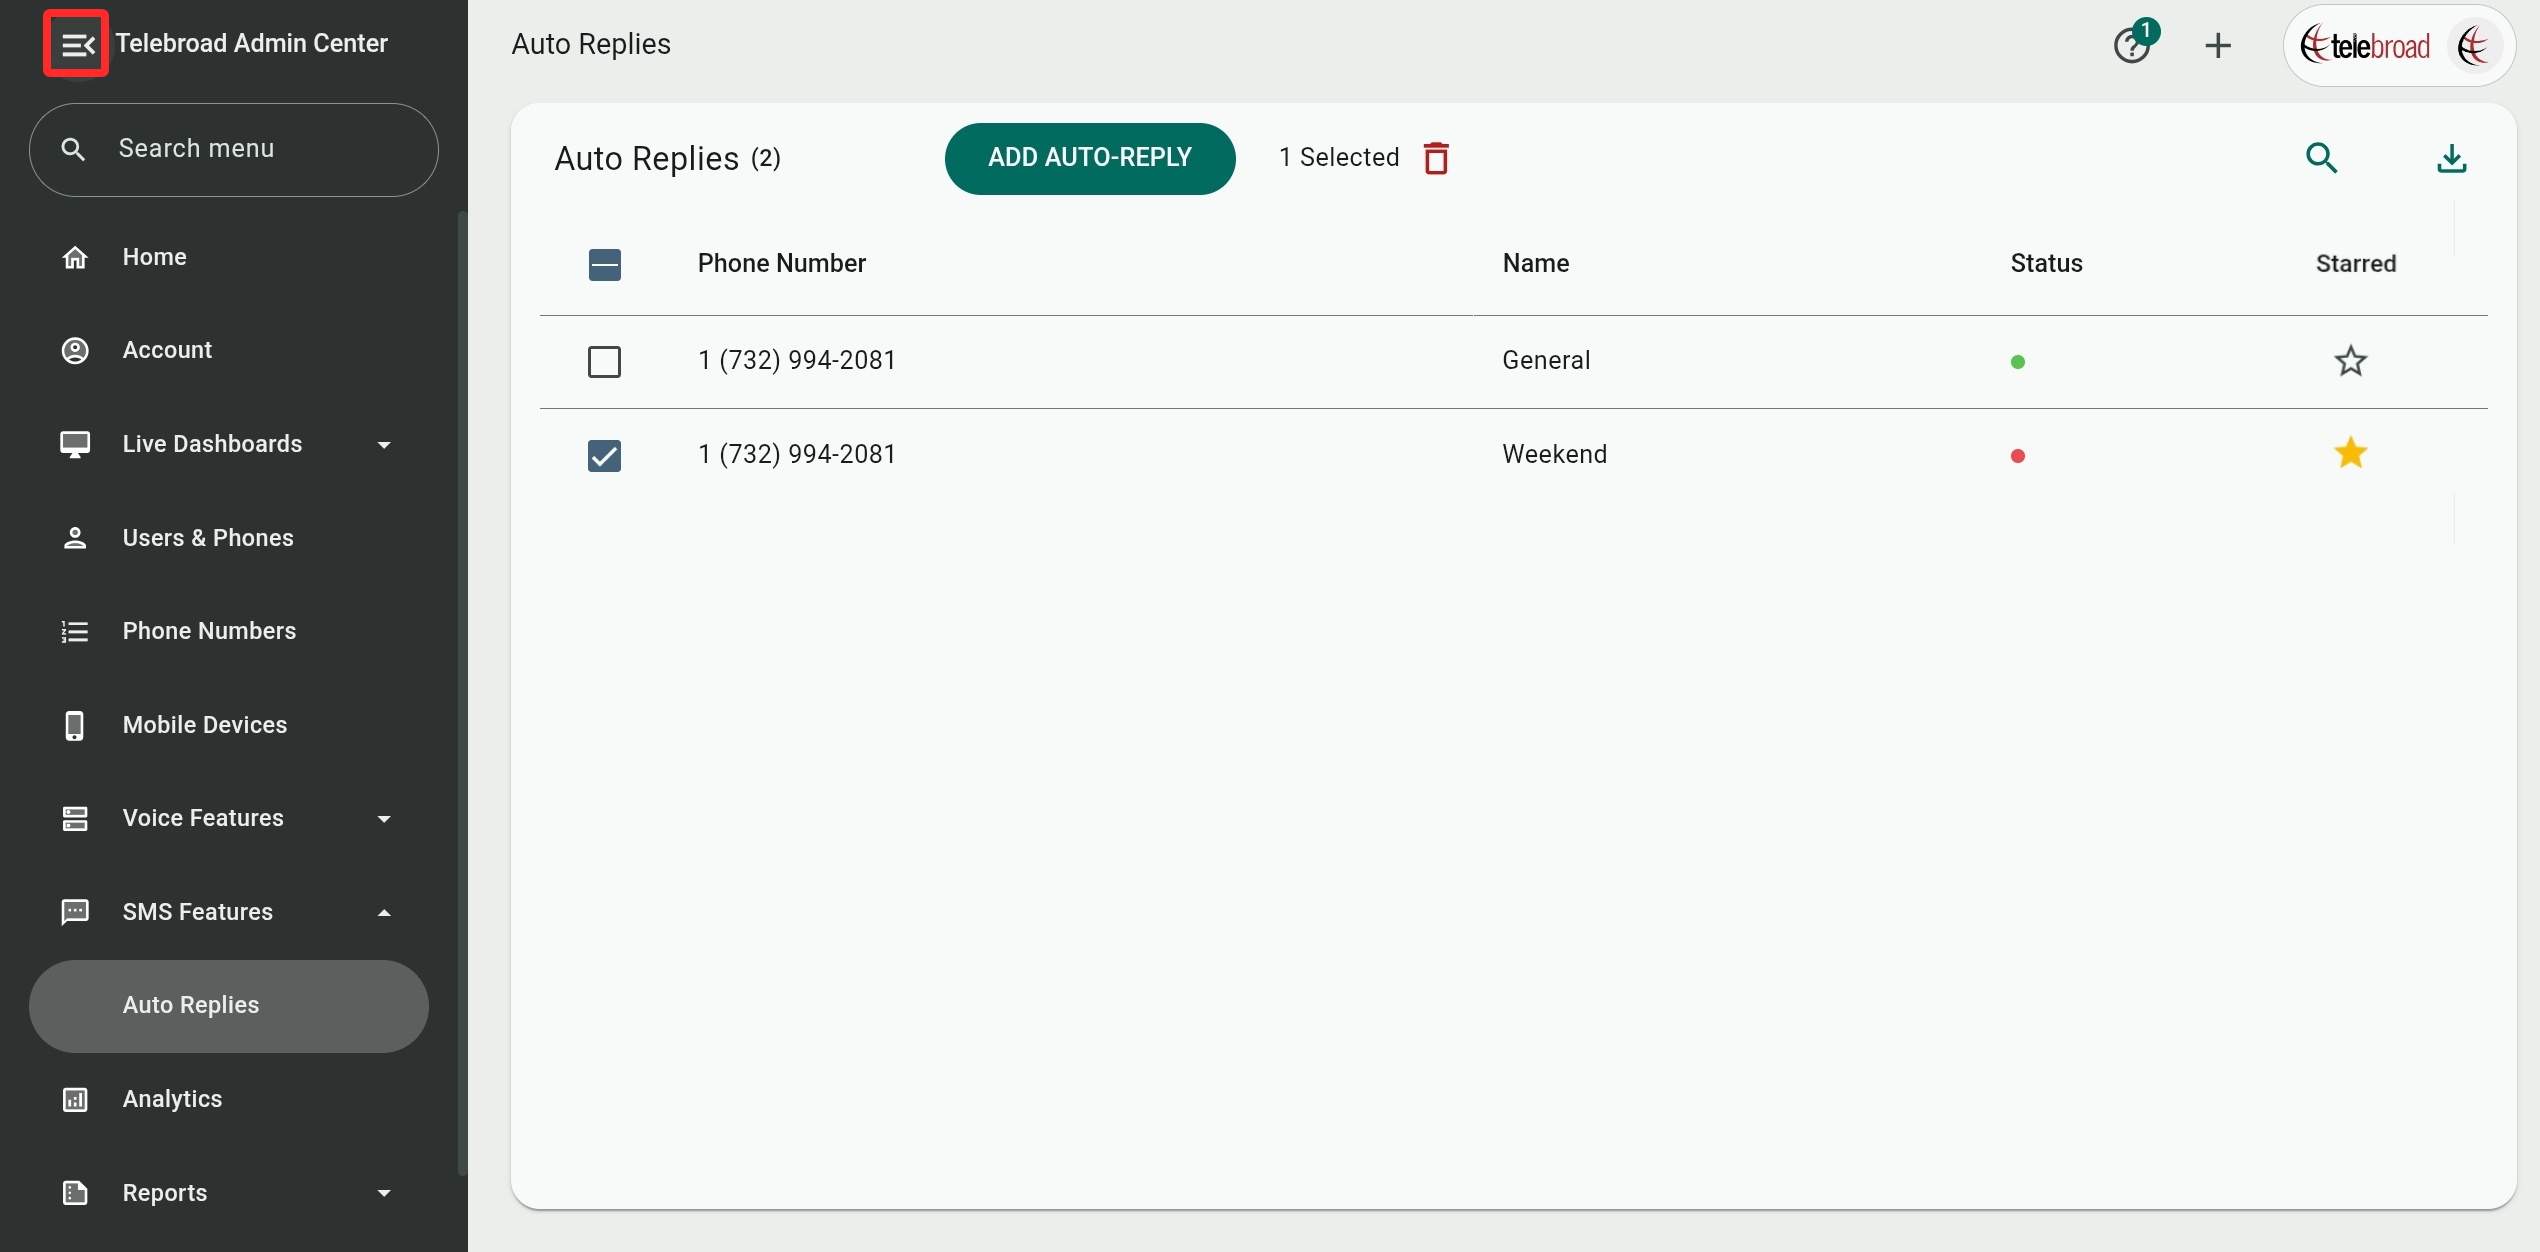Focus the Search menu field
The image size is (2540, 1252).
234,149
